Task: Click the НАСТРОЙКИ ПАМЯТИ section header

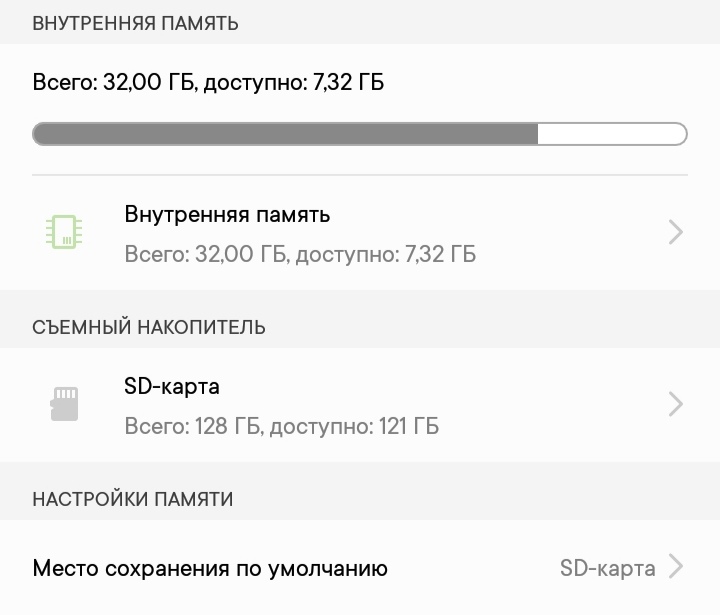Action: tap(133, 498)
